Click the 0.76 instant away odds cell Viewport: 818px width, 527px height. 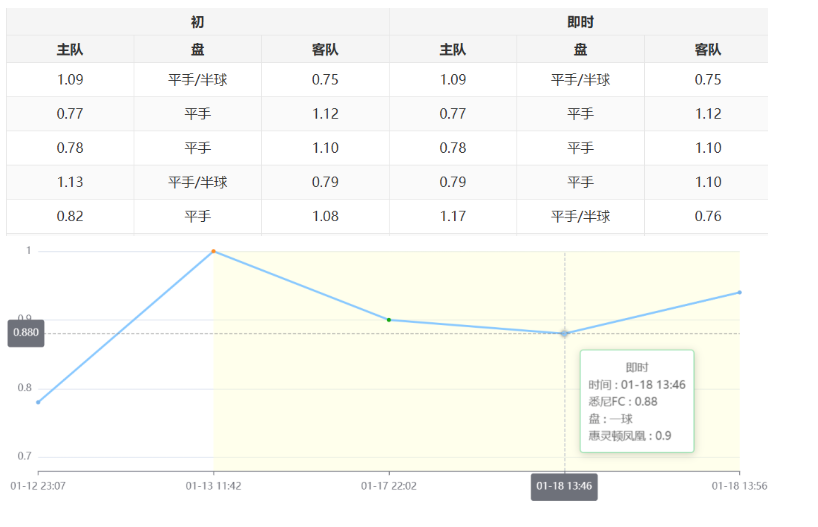tap(707, 216)
